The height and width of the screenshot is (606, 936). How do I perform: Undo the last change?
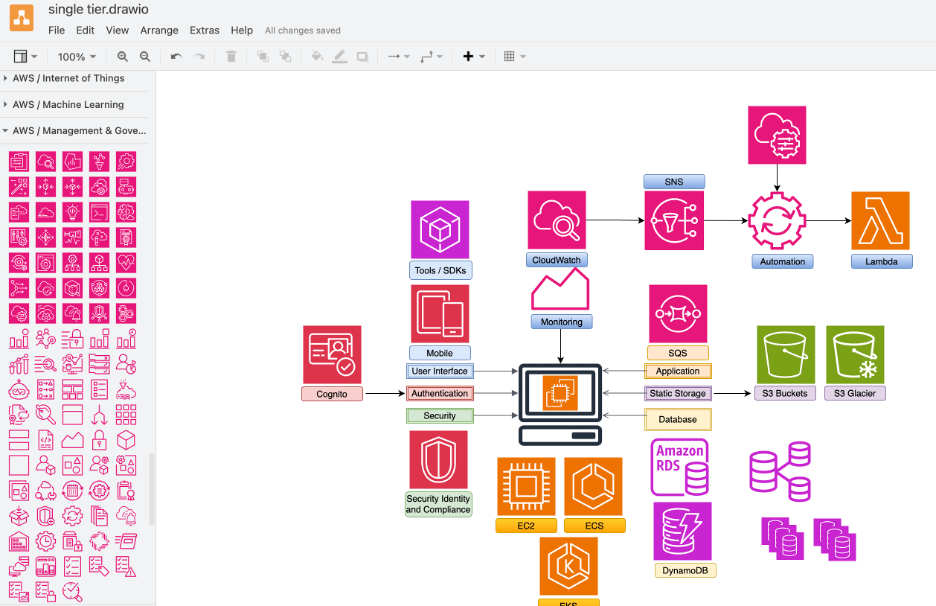tap(176, 57)
